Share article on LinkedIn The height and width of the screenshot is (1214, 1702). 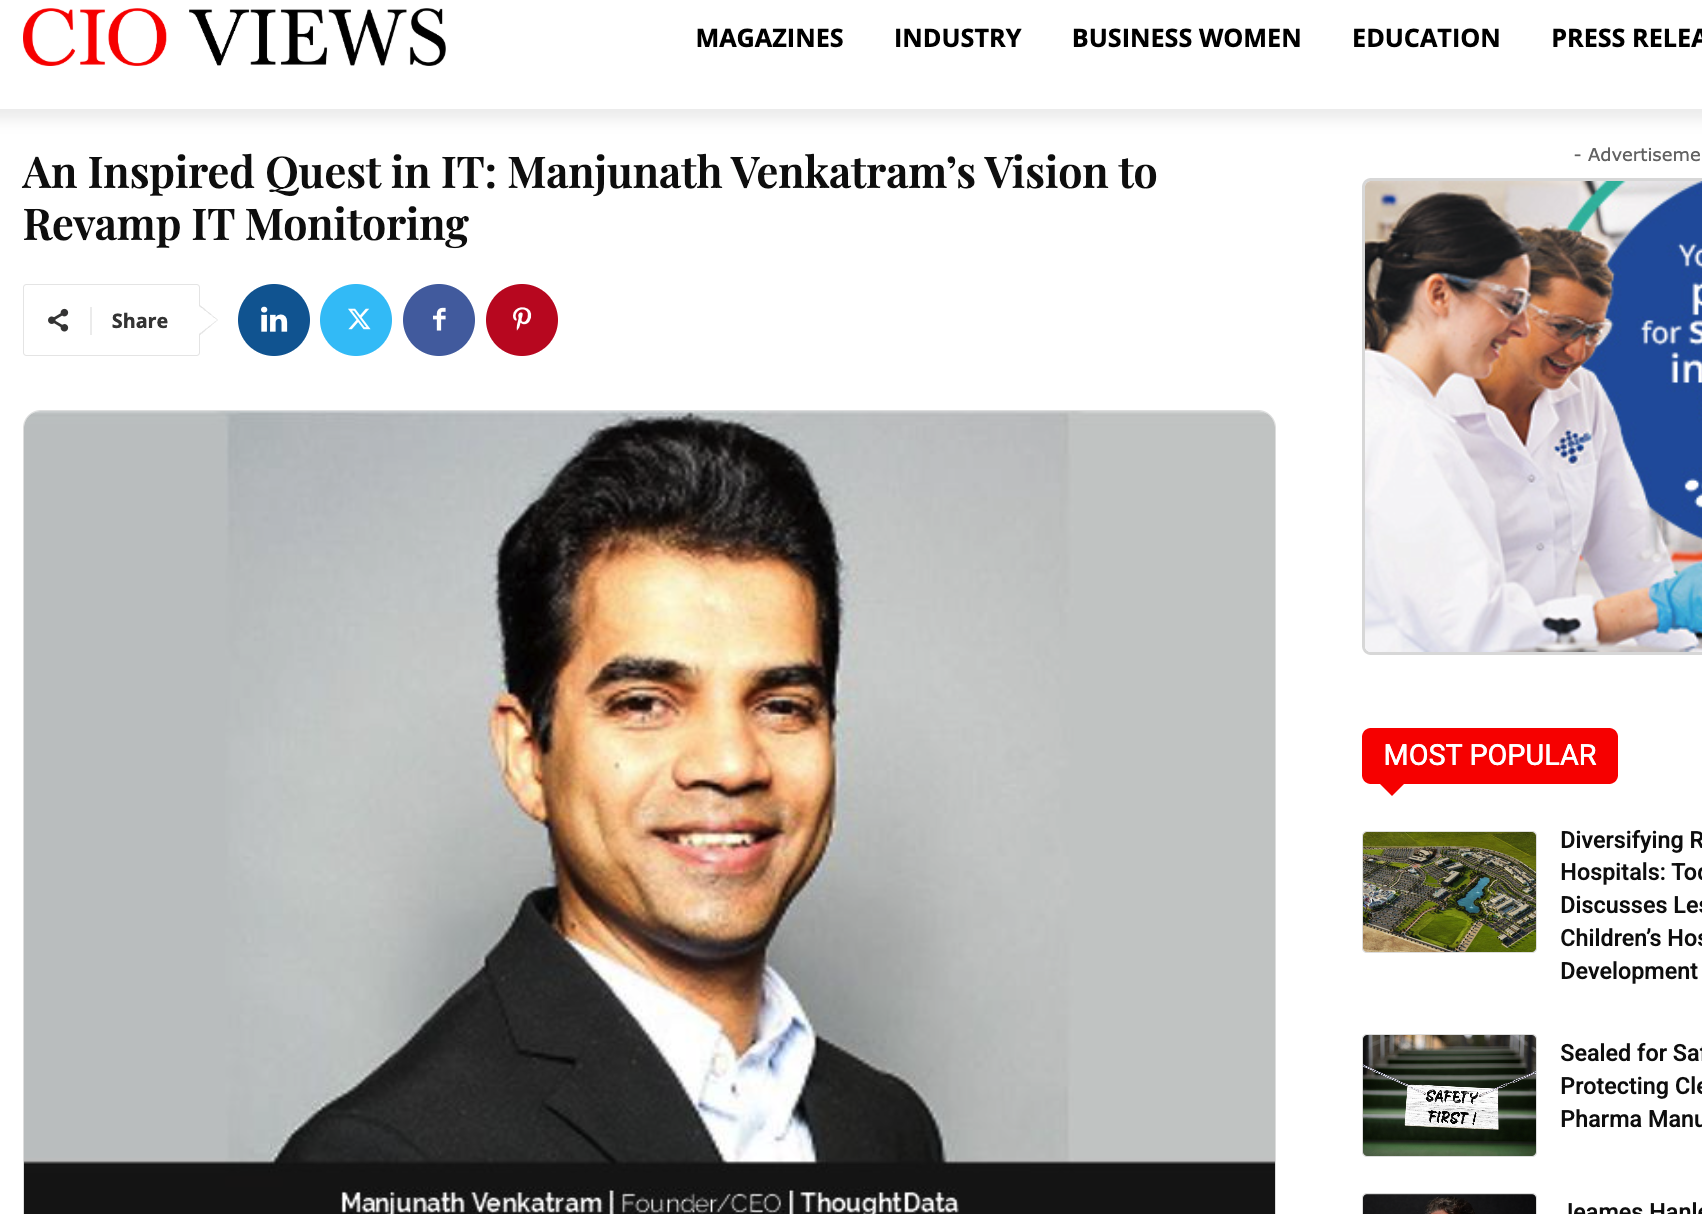[273, 320]
